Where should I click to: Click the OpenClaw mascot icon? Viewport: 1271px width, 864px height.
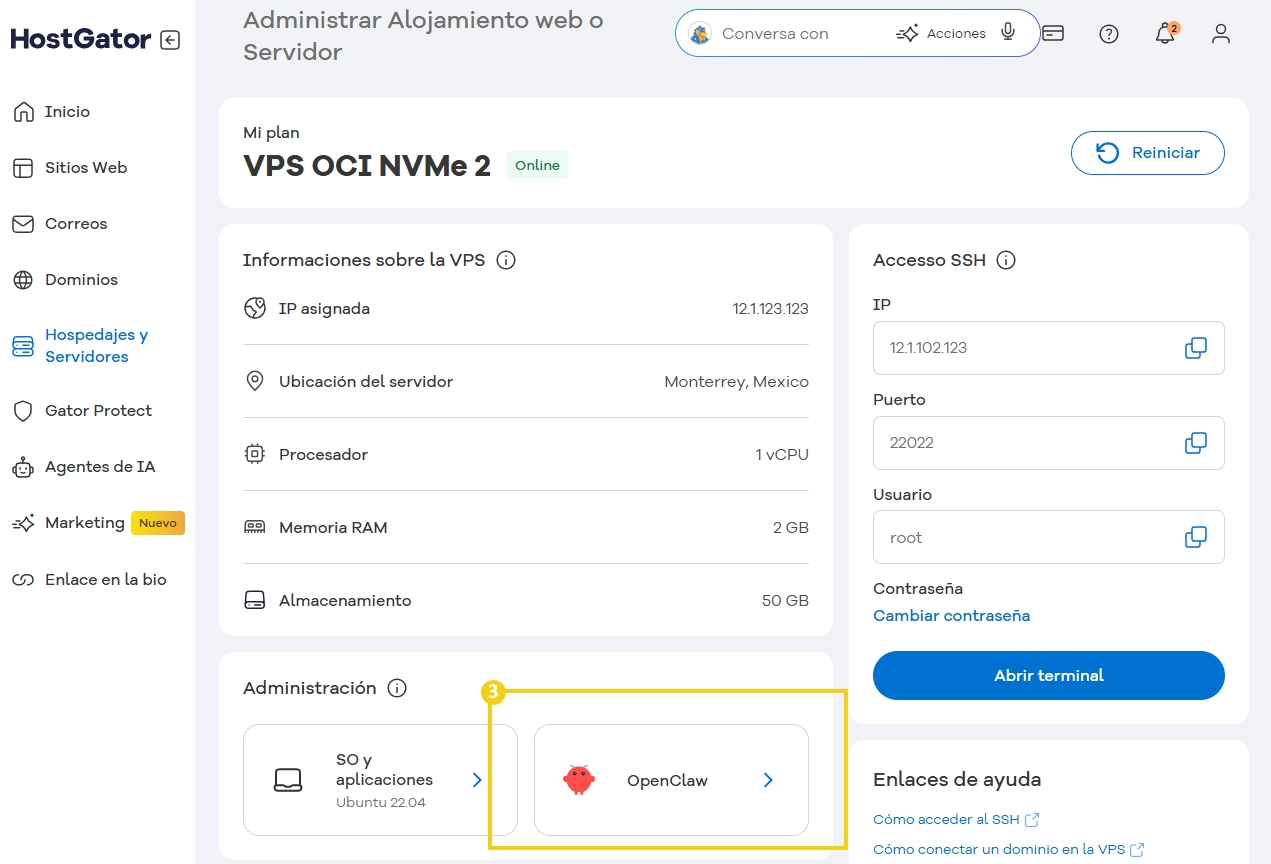pos(580,780)
